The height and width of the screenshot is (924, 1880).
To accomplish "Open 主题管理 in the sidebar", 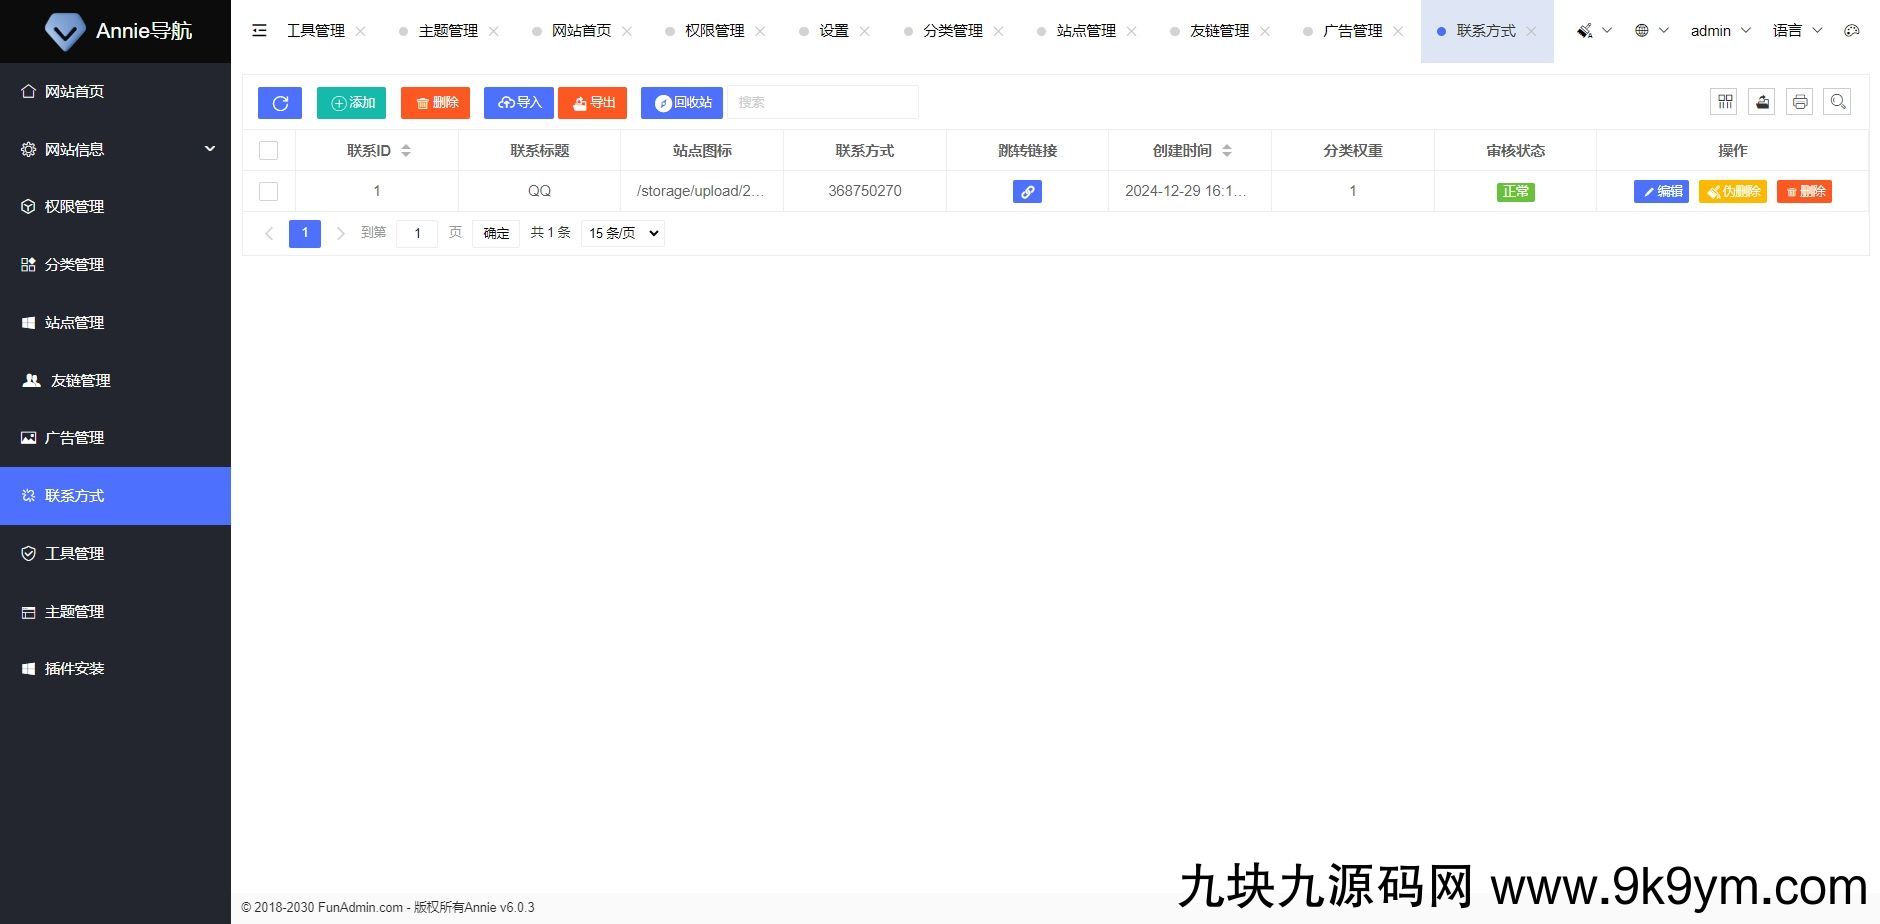I will [x=115, y=611].
